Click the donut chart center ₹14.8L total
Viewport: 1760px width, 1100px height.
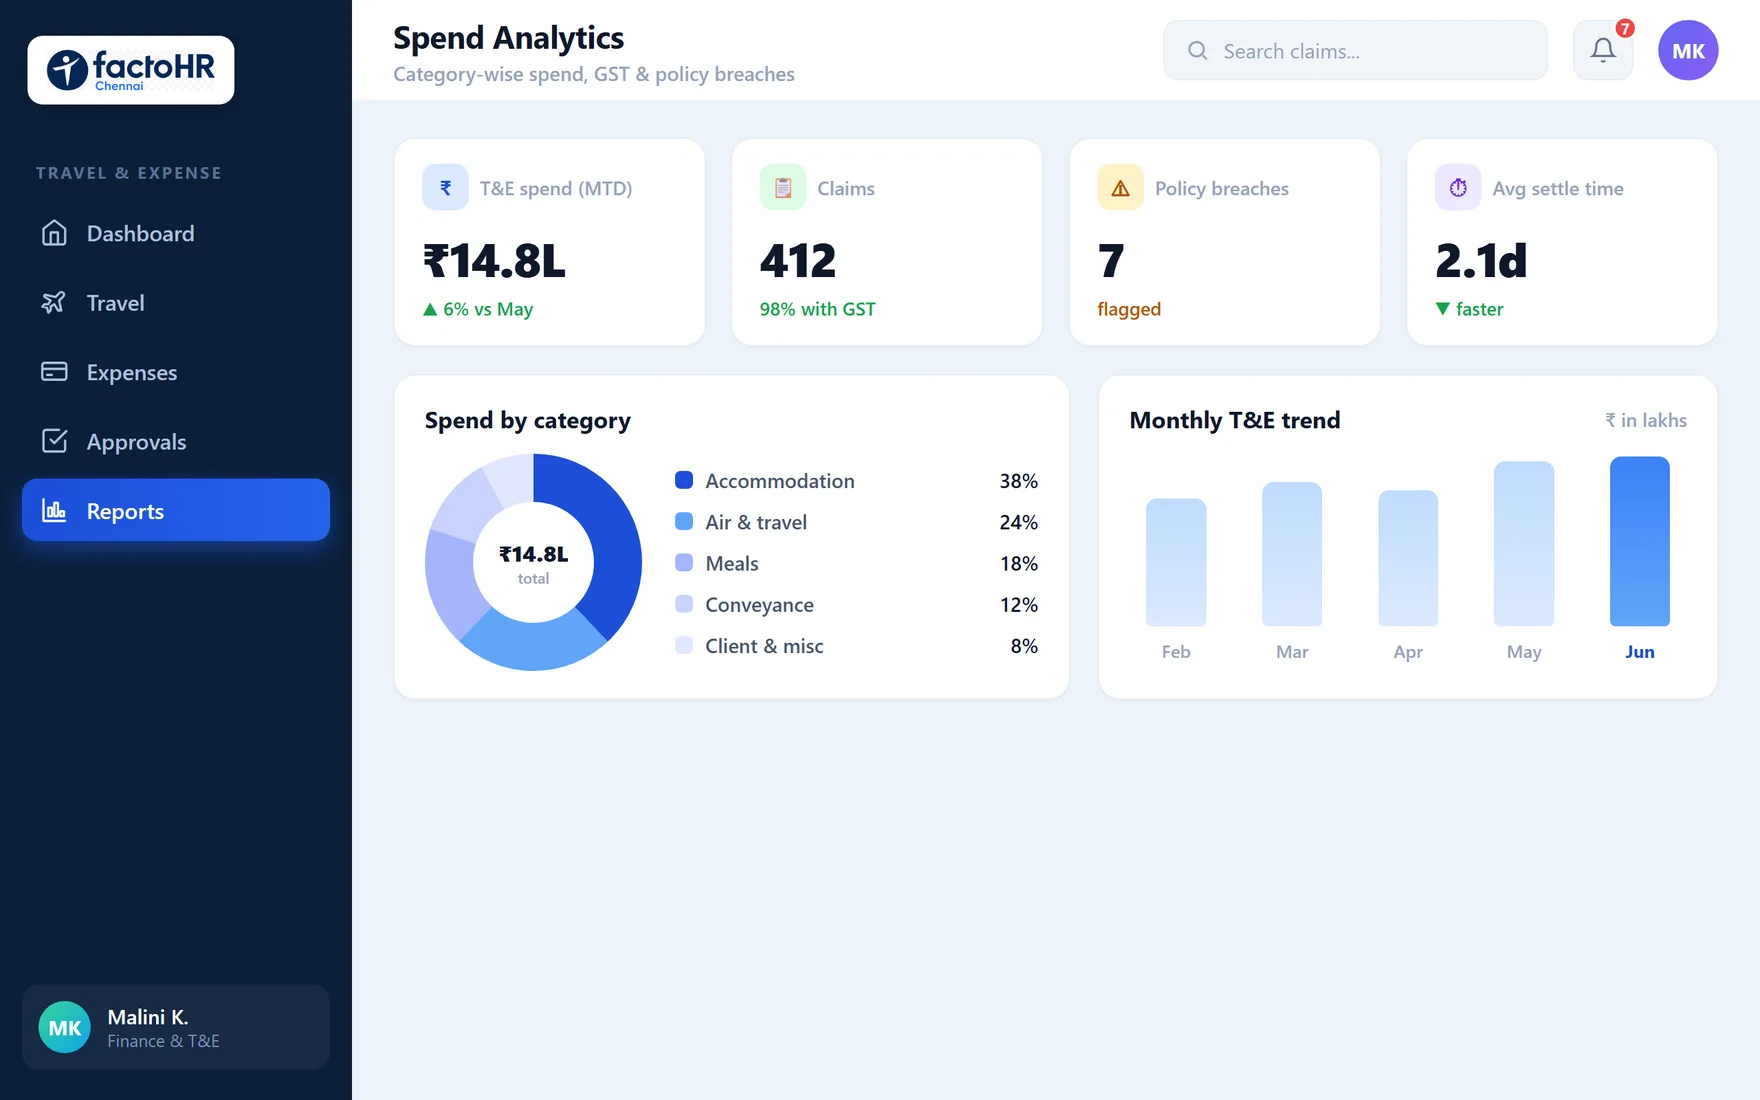point(533,563)
